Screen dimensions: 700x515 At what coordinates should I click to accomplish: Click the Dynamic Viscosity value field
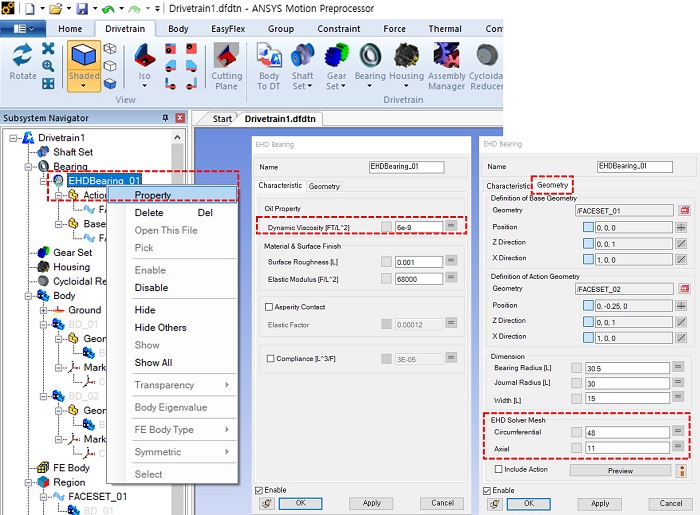(419, 227)
